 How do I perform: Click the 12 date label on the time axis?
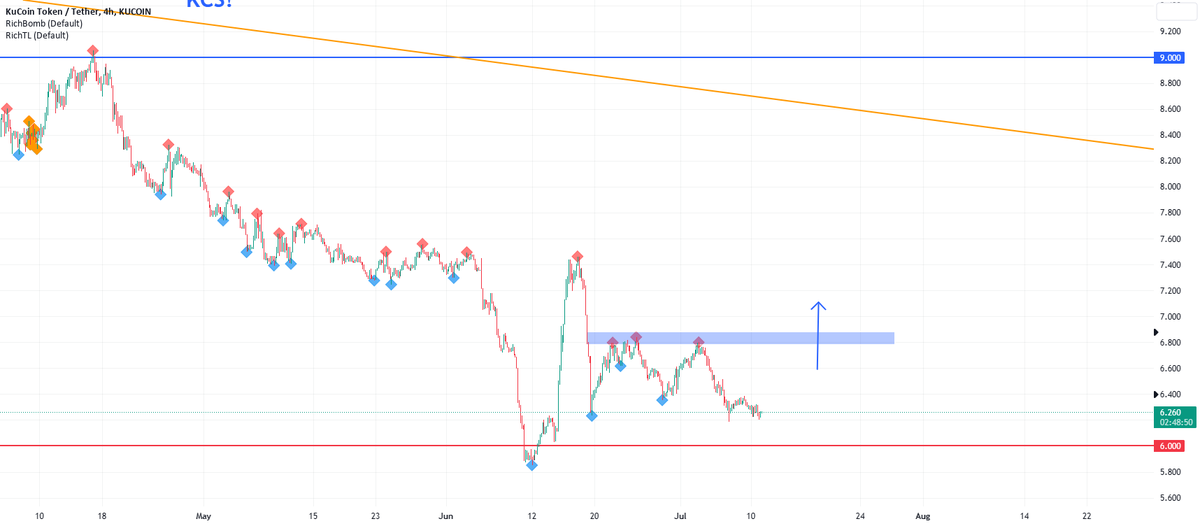tap(532, 516)
